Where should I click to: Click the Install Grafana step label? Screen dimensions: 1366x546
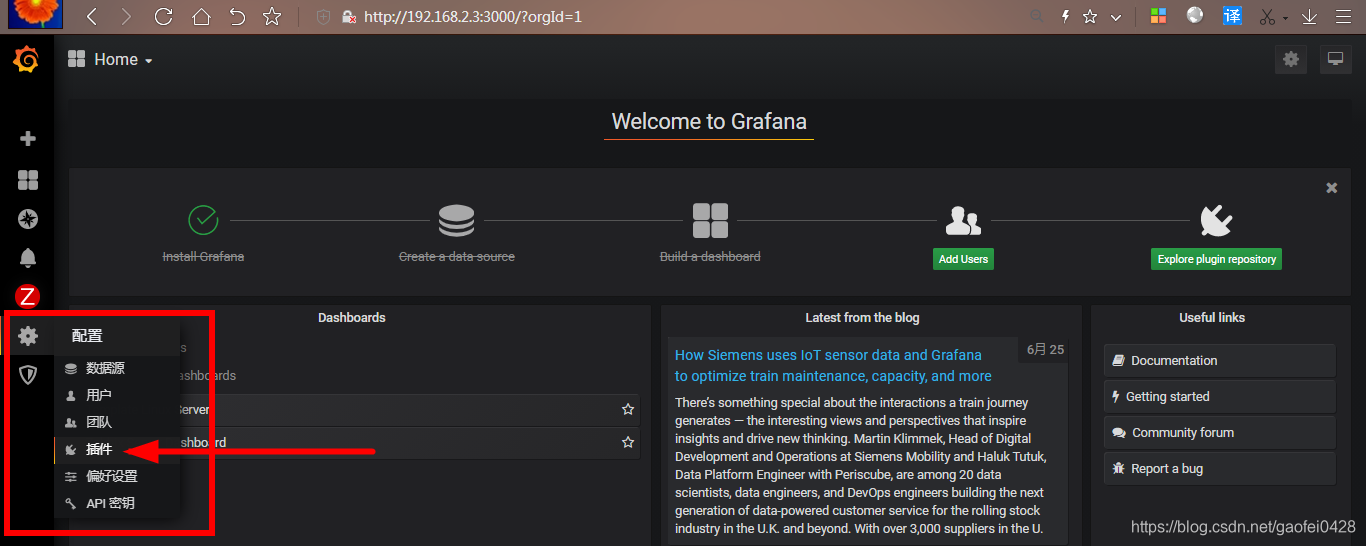click(203, 257)
